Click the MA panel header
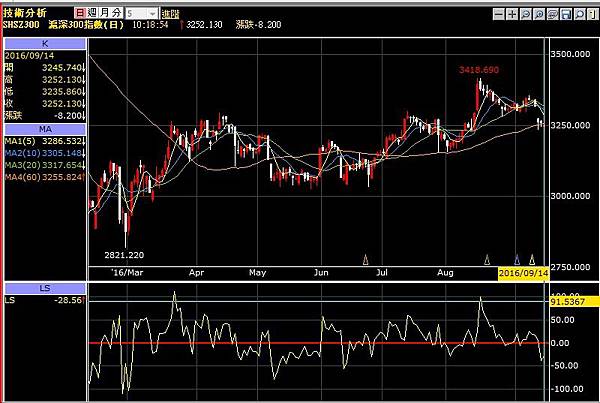Image resolution: width=600 pixels, height=403 pixels. [x=45, y=129]
